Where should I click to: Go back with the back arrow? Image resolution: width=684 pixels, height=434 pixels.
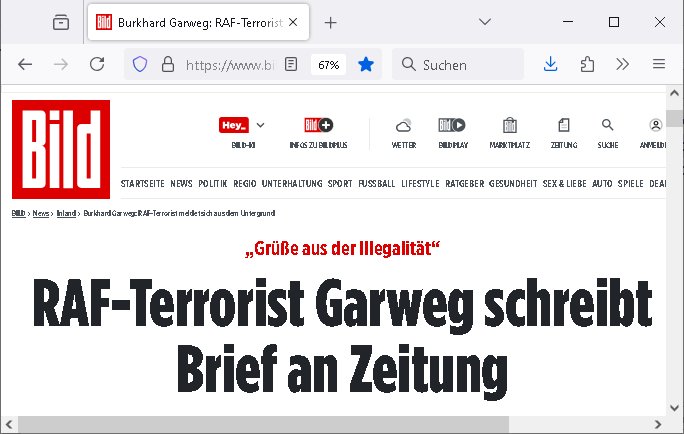25,65
